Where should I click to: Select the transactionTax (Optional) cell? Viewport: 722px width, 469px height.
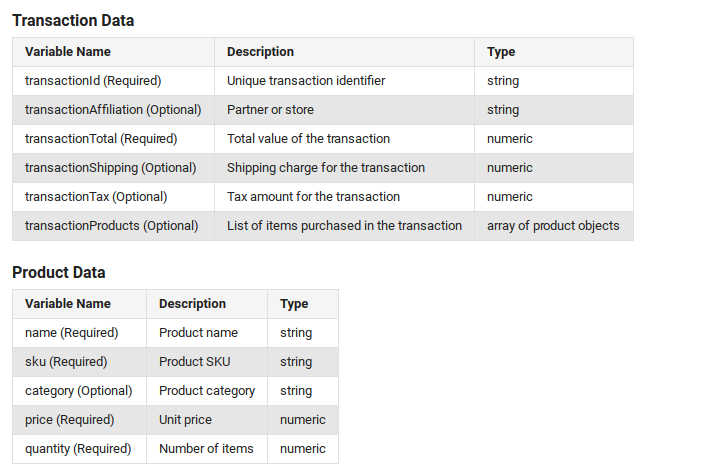[96, 197]
